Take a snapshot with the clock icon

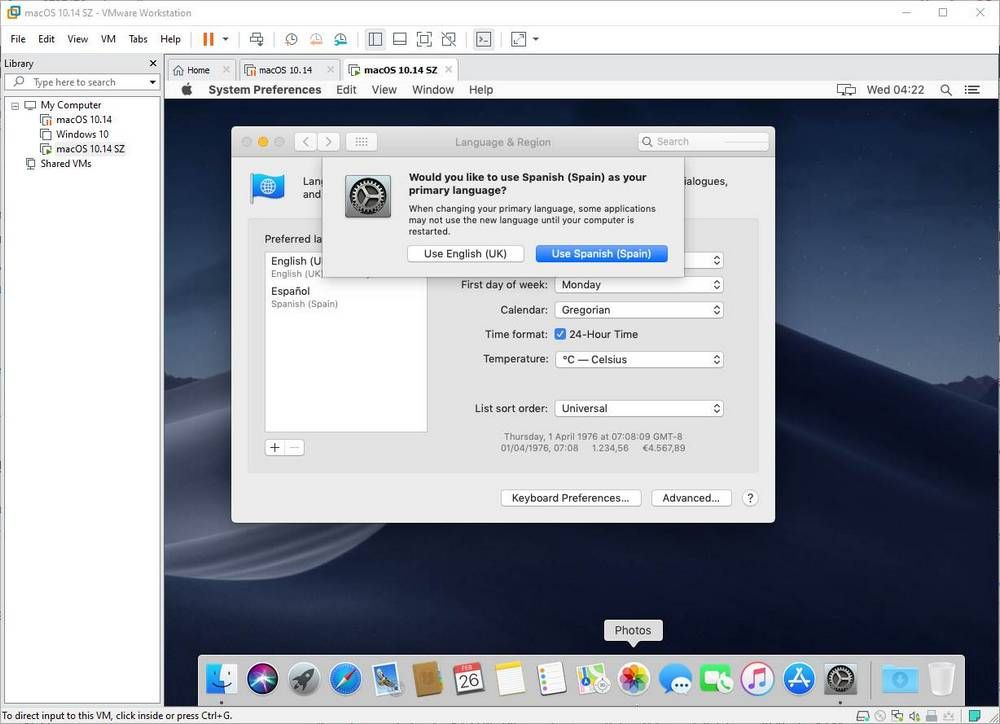point(291,39)
